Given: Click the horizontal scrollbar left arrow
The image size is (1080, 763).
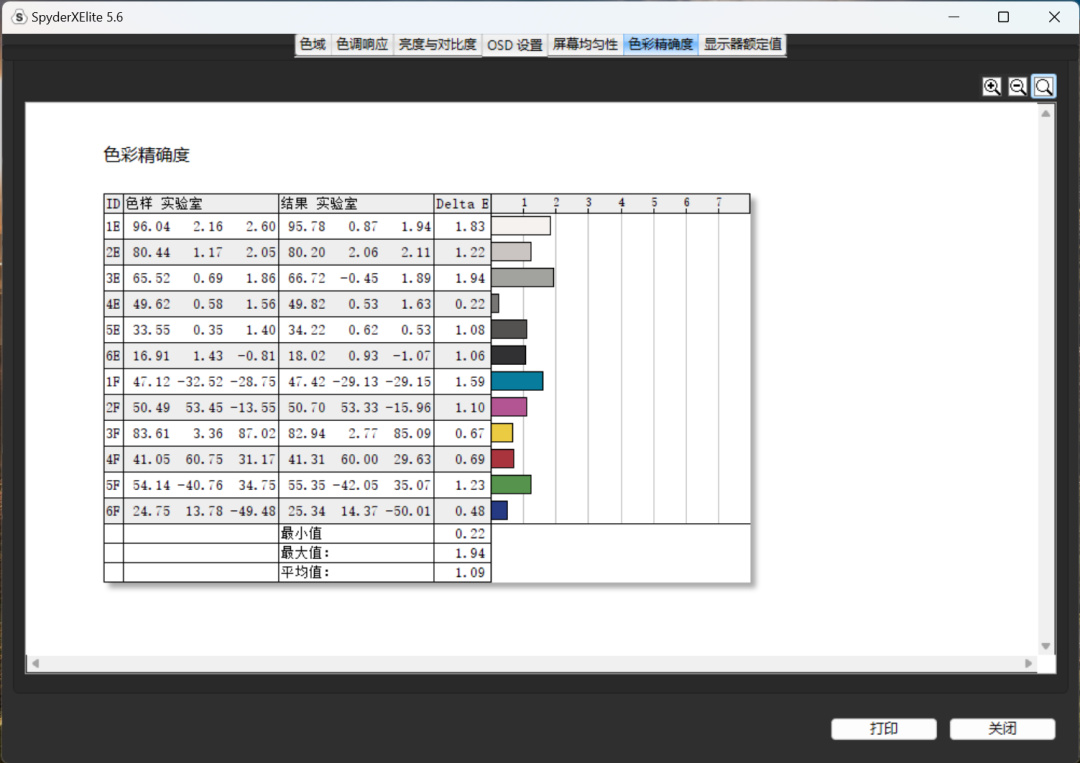Looking at the screenshot, I should click(x=35, y=663).
